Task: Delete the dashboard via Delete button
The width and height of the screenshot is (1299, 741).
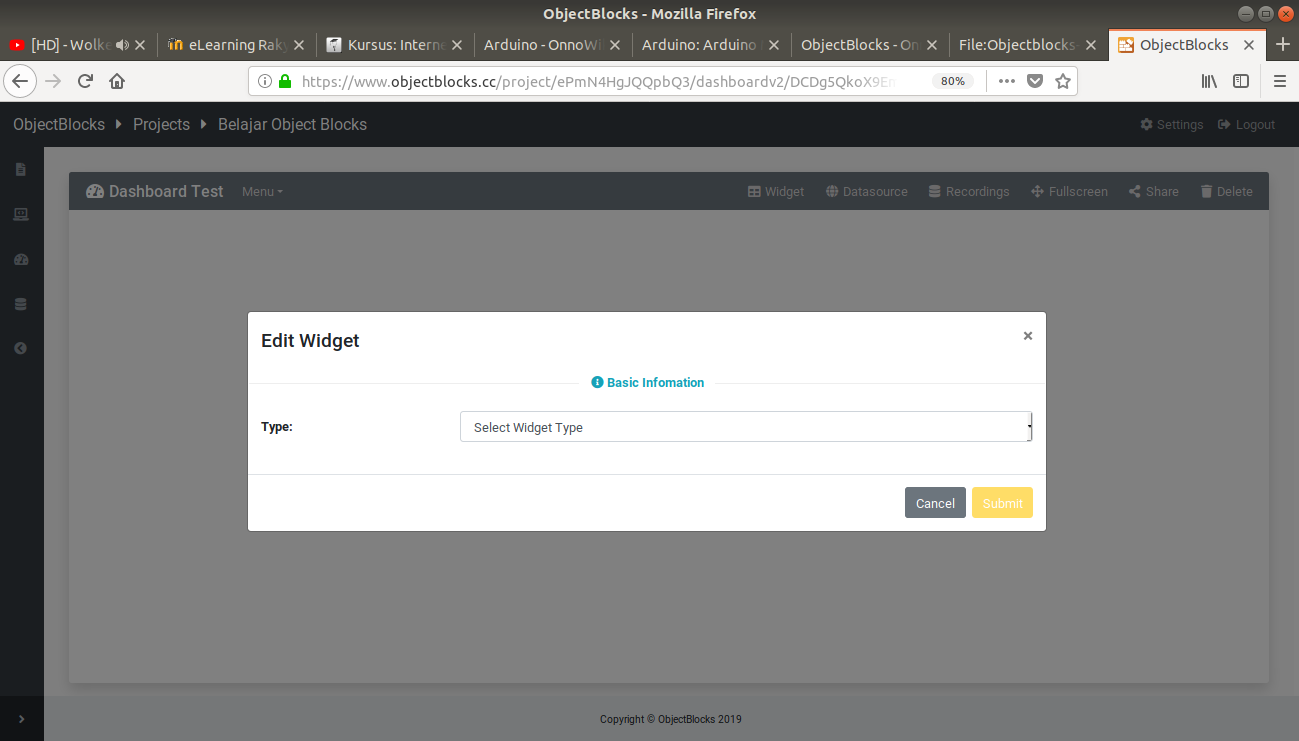Action: coord(1226,192)
